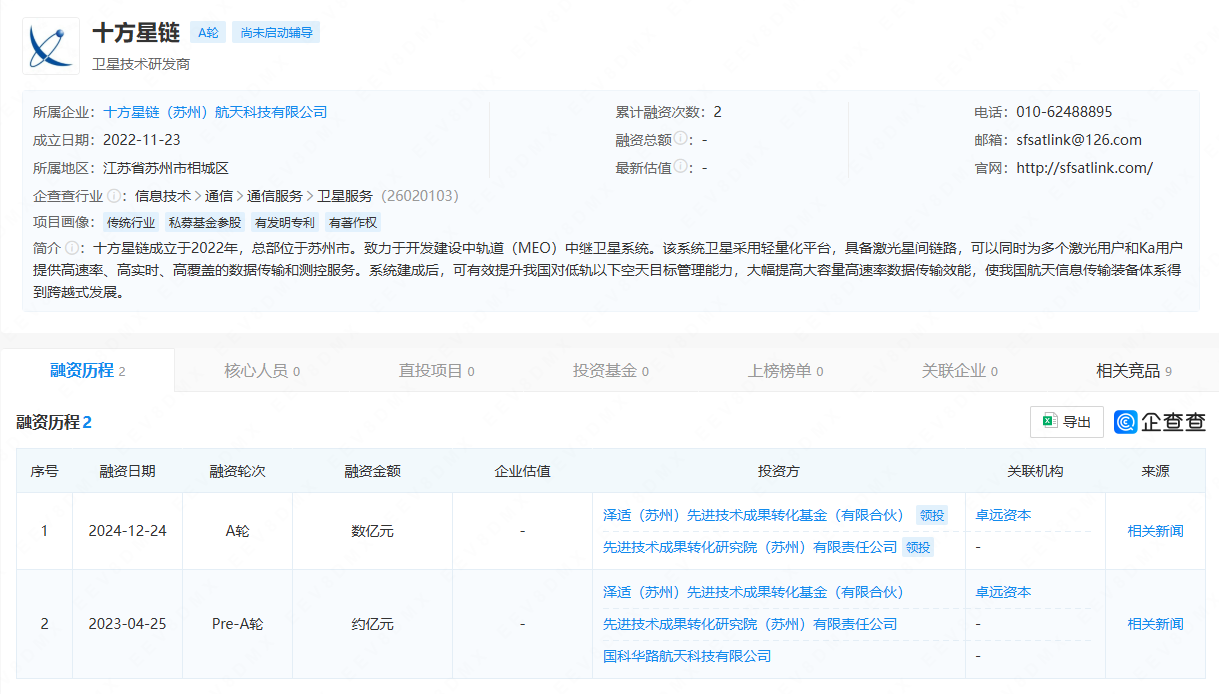This screenshot has width=1219, height=694.
Task: Open the 关联企业 tab
Action: (959, 371)
